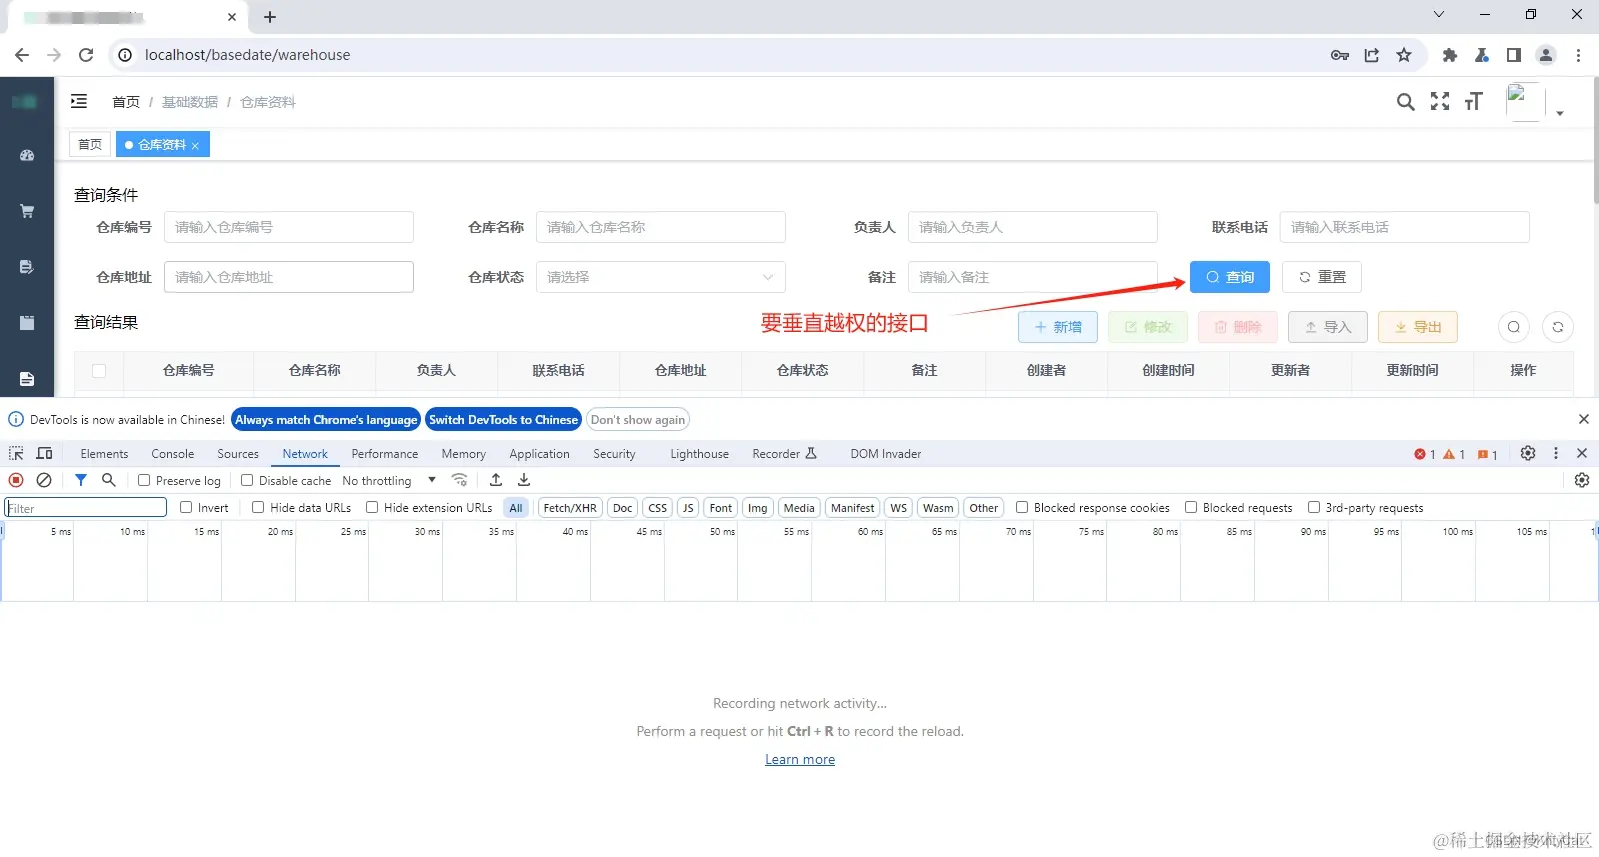Click the 导出 export button
The height and width of the screenshot is (857, 1599).
tap(1418, 327)
